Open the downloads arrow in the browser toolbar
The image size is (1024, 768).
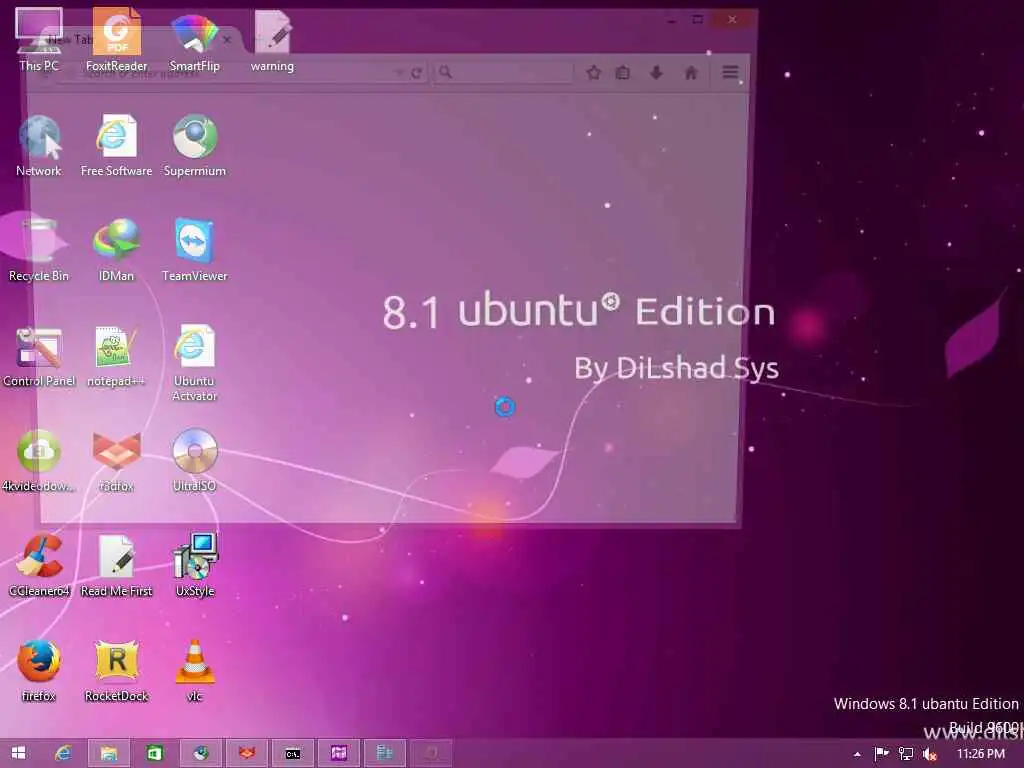tap(656, 72)
